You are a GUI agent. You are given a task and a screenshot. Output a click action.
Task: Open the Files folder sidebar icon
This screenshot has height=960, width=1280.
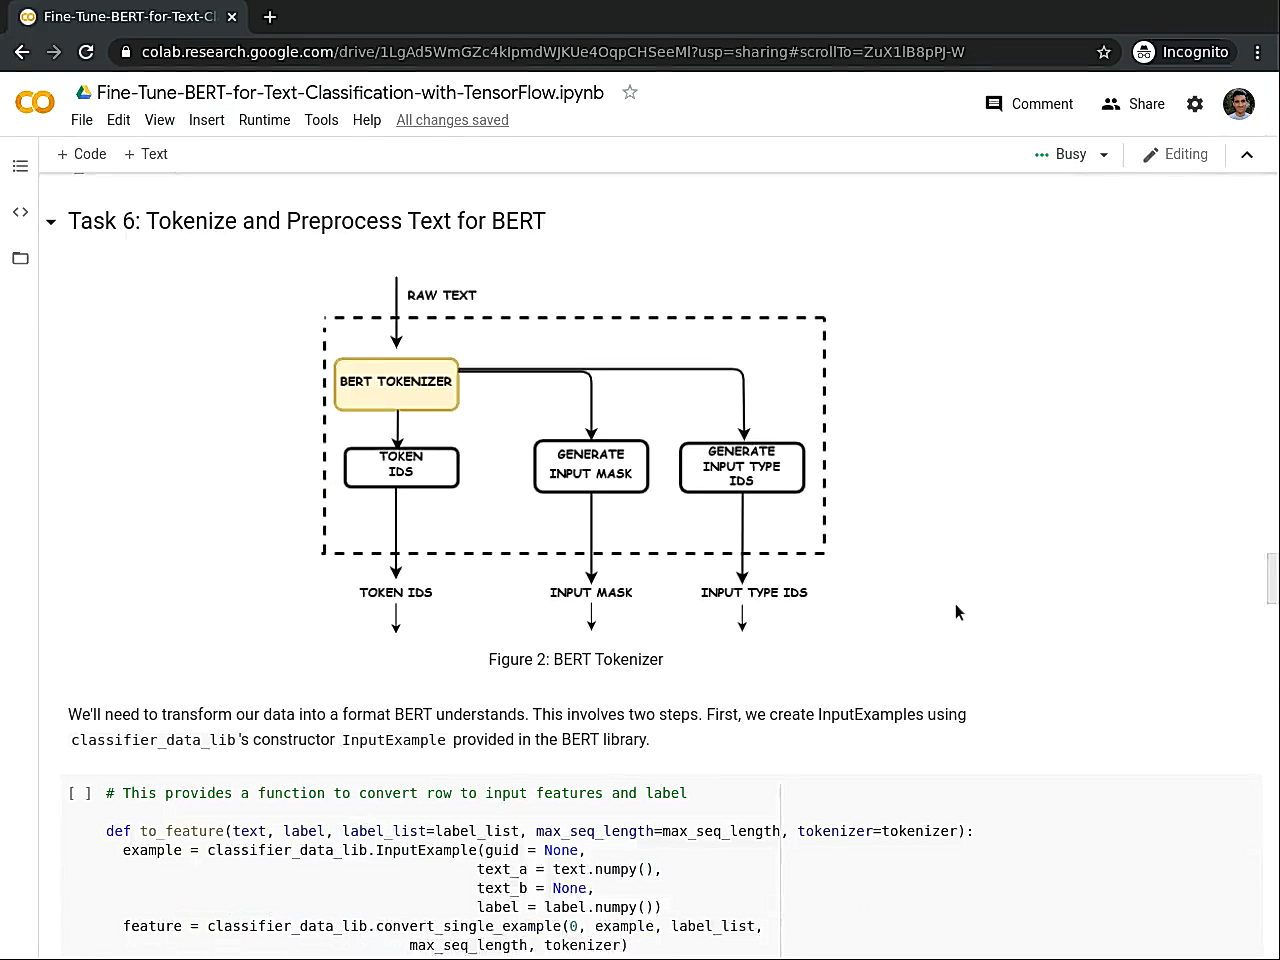[20, 258]
